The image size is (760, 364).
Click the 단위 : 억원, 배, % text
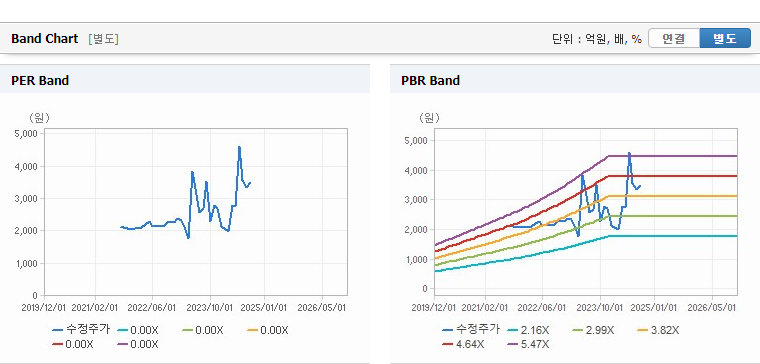597,39
